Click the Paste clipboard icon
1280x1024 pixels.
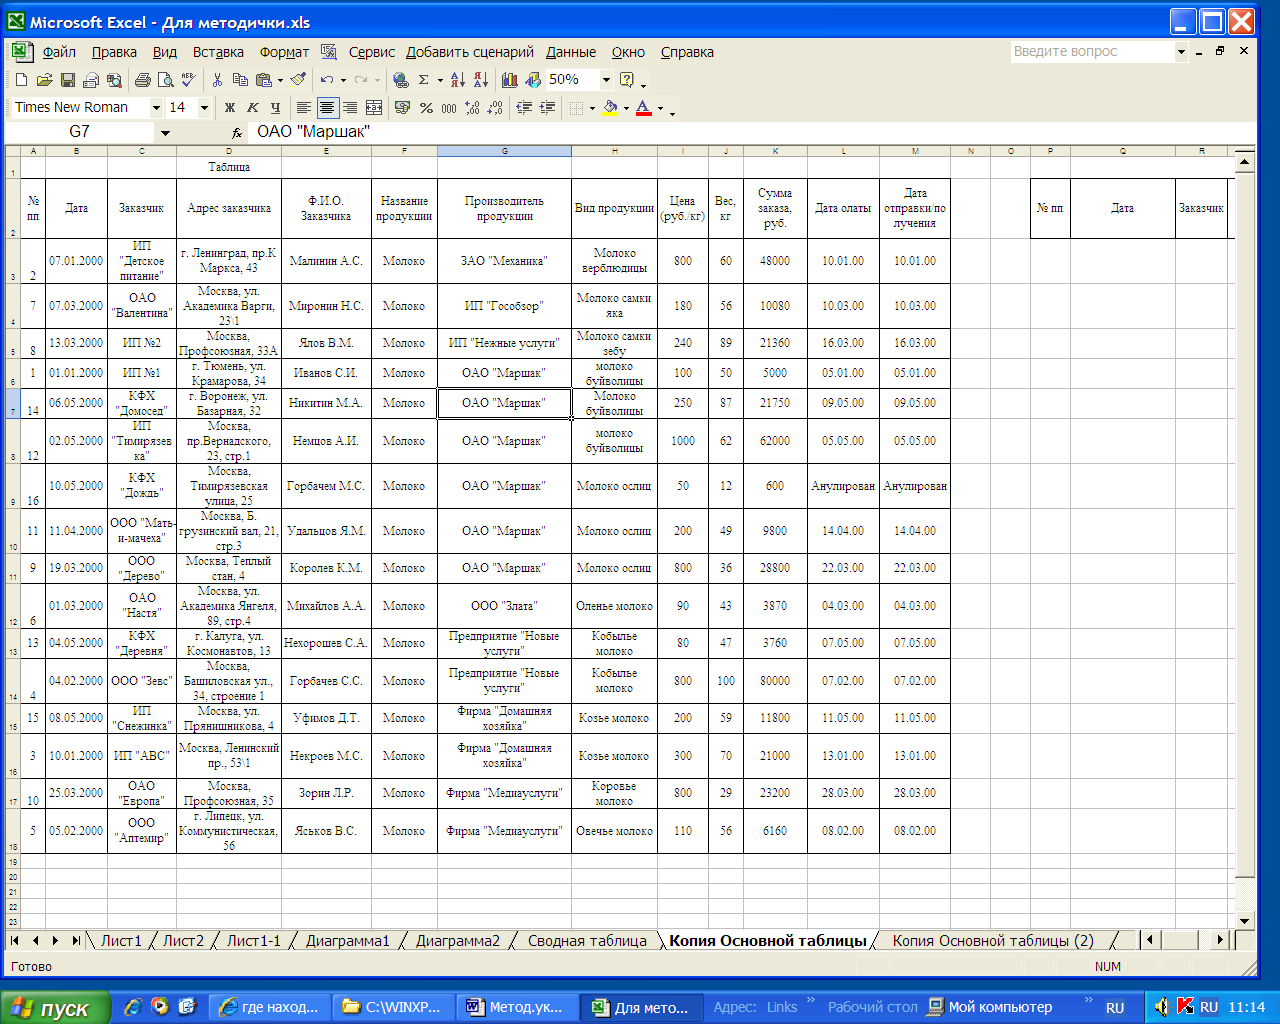(x=263, y=80)
